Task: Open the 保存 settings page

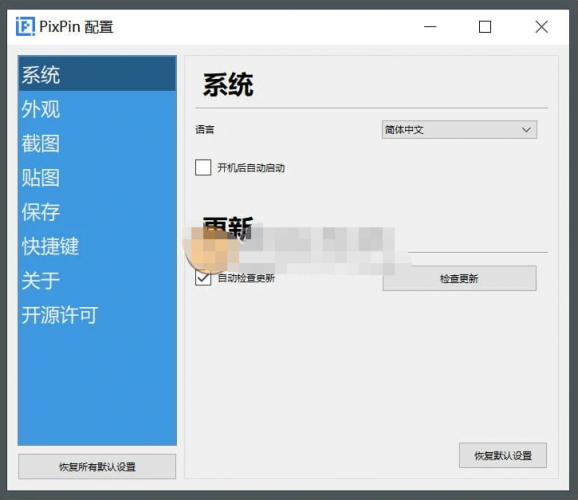Action: click(x=97, y=212)
